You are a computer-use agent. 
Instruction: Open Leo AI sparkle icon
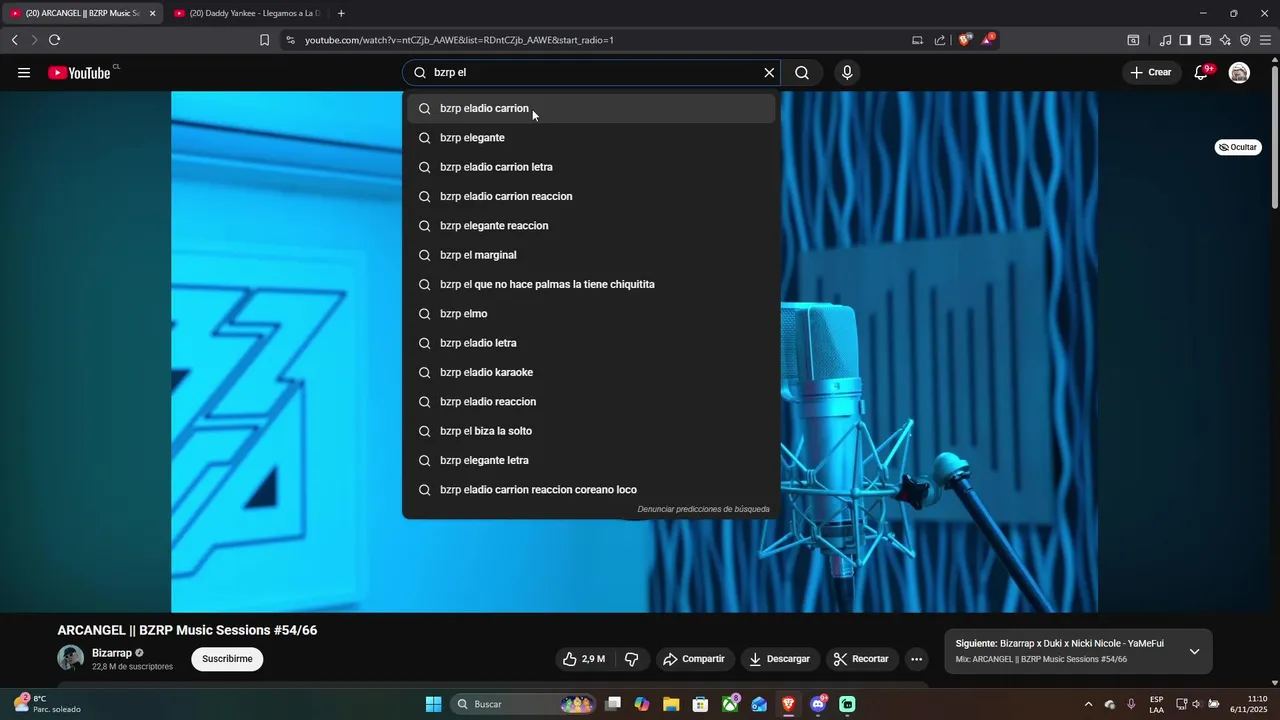[x=1225, y=40]
